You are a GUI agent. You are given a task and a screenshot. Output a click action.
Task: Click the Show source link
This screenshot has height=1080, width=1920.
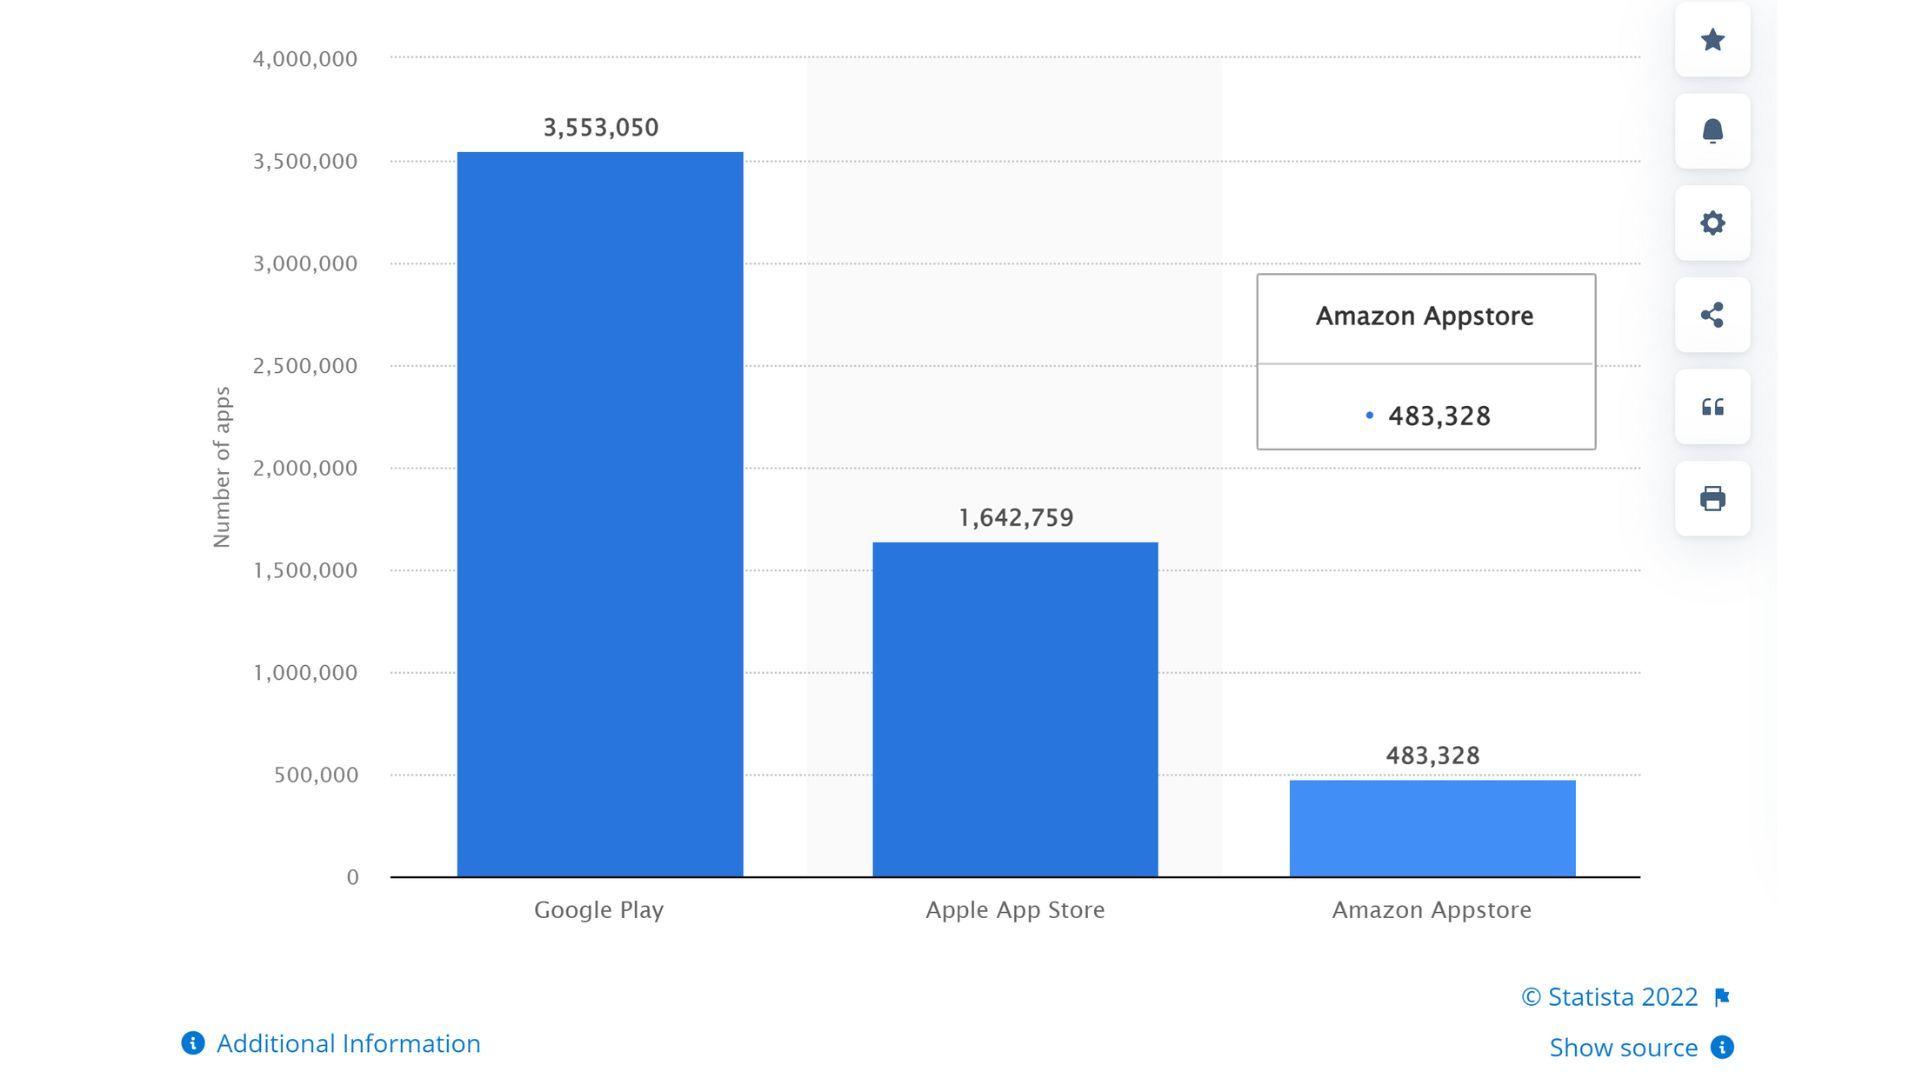pos(1623,1047)
